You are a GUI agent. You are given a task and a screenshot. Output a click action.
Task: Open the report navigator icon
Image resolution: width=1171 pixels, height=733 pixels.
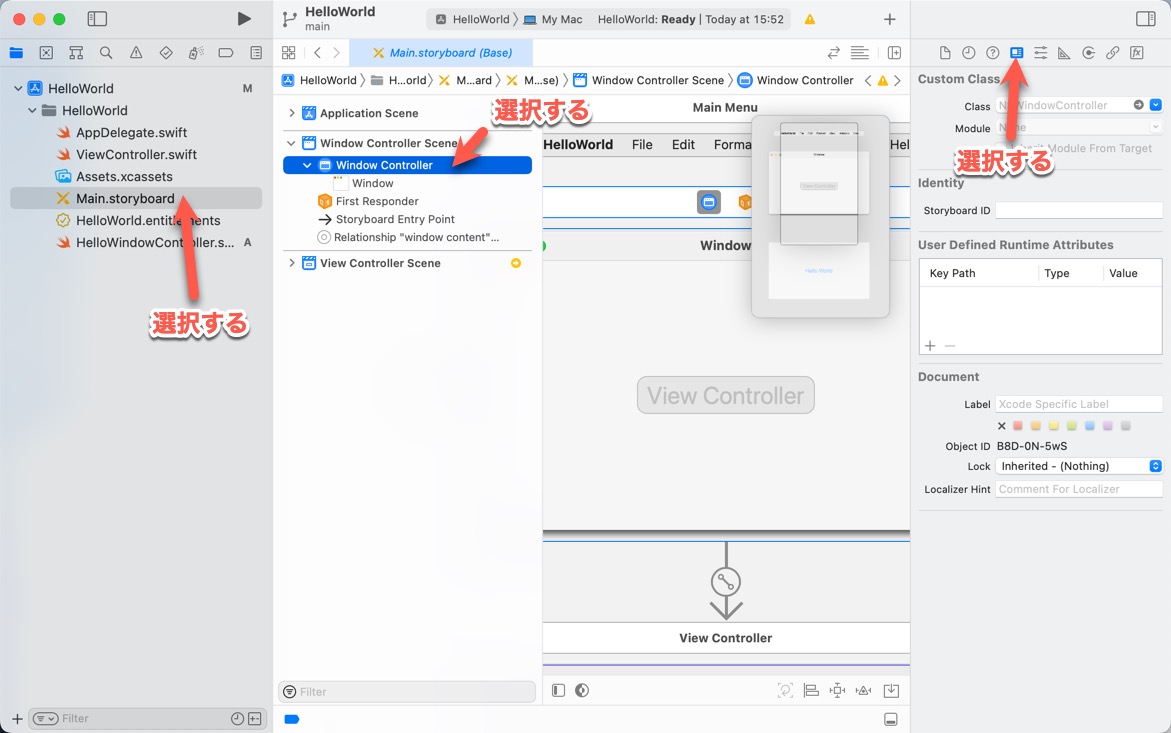coord(256,52)
